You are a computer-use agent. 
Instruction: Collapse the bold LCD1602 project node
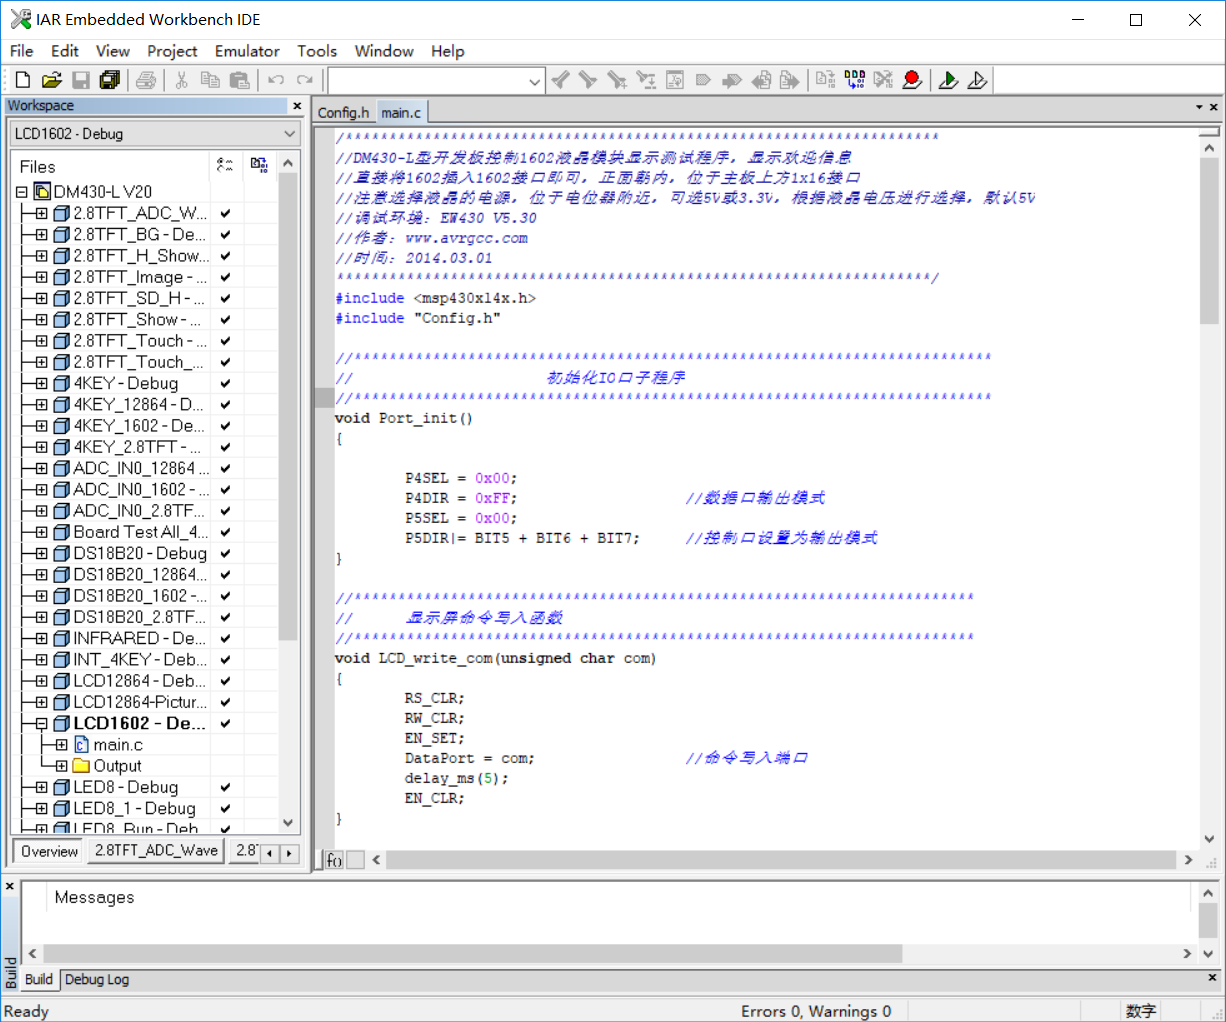click(x=41, y=724)
